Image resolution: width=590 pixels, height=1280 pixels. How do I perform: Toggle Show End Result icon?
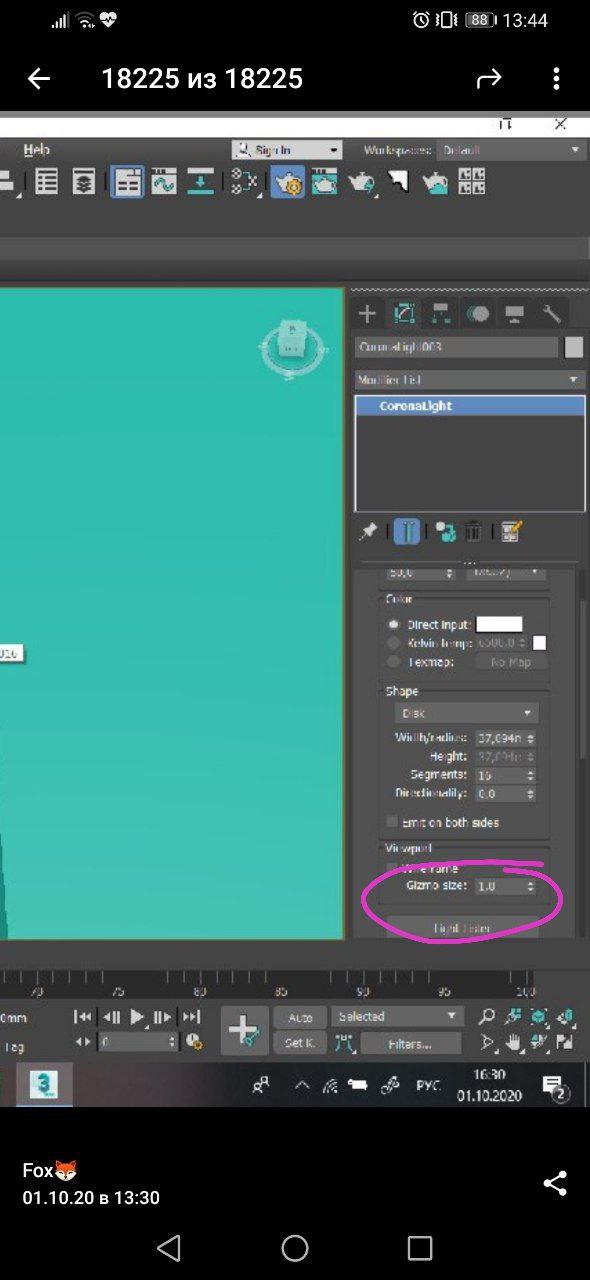pyautogui.click(x=406, y=531)
